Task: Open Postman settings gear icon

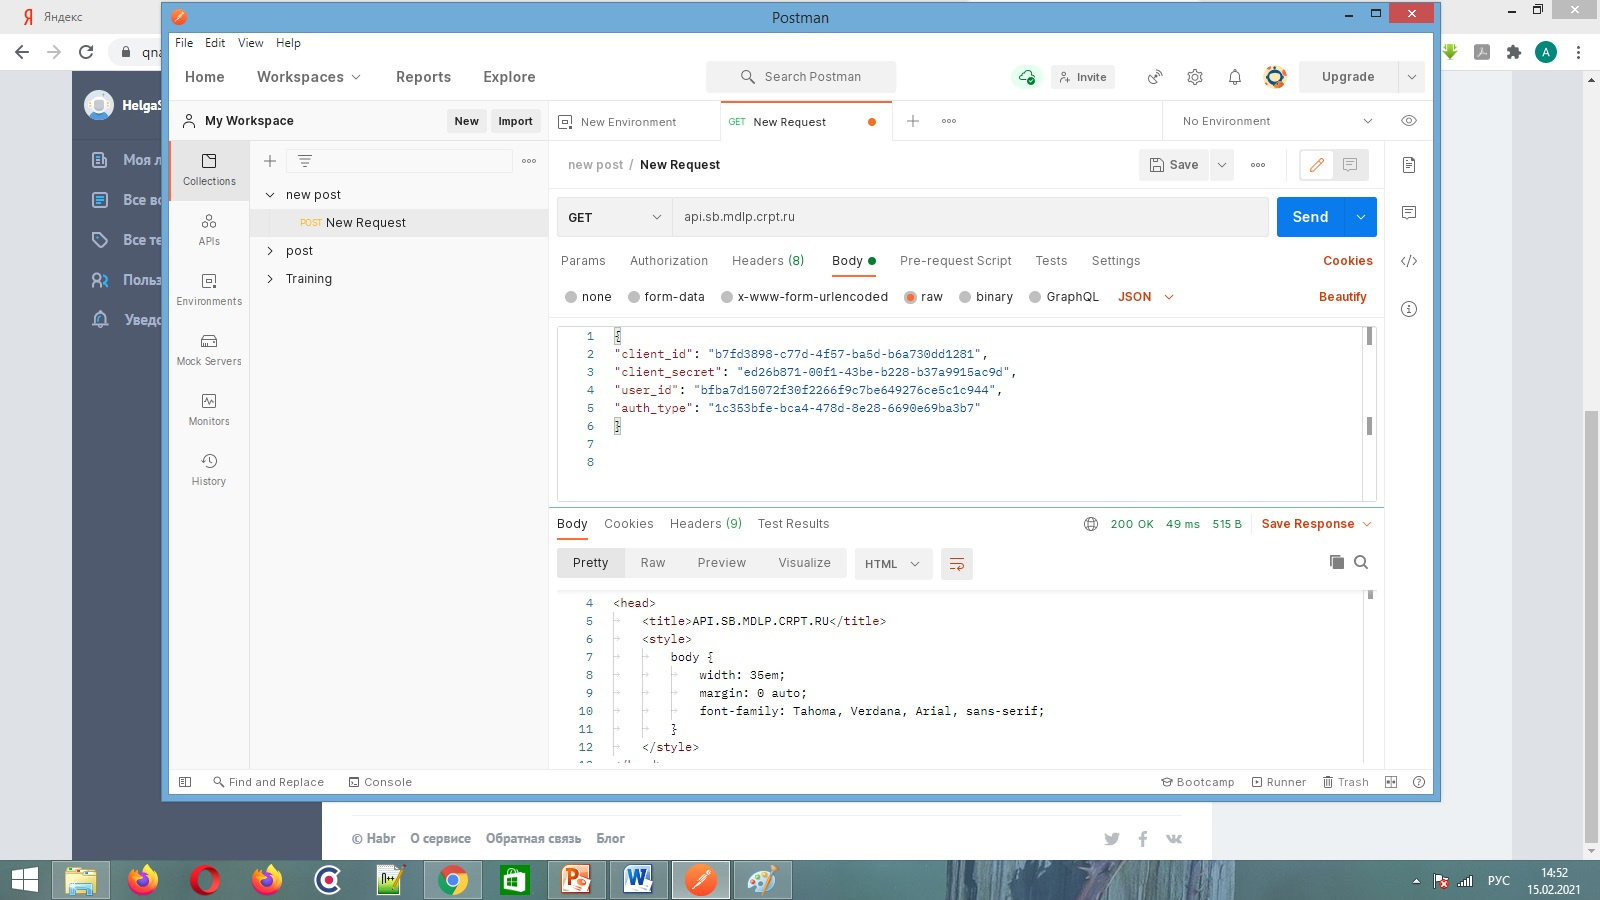Action: (1195, 77)
